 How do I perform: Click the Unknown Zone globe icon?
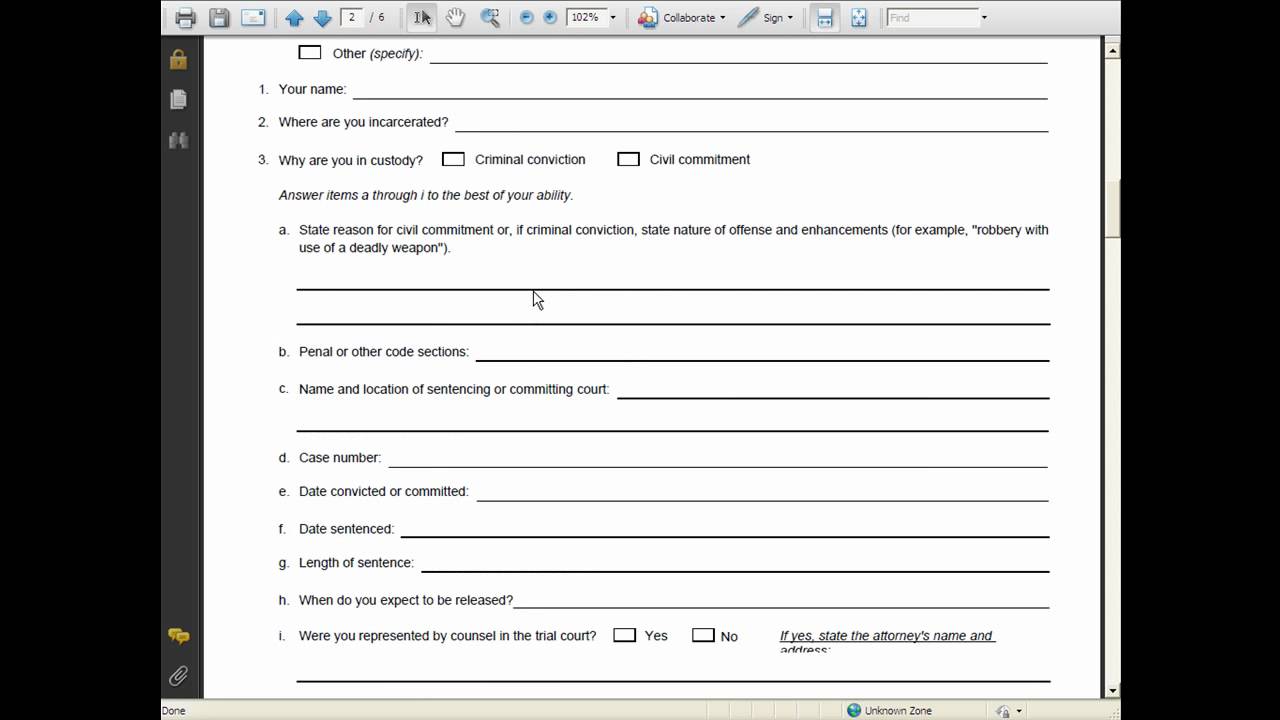pos(854,710)
